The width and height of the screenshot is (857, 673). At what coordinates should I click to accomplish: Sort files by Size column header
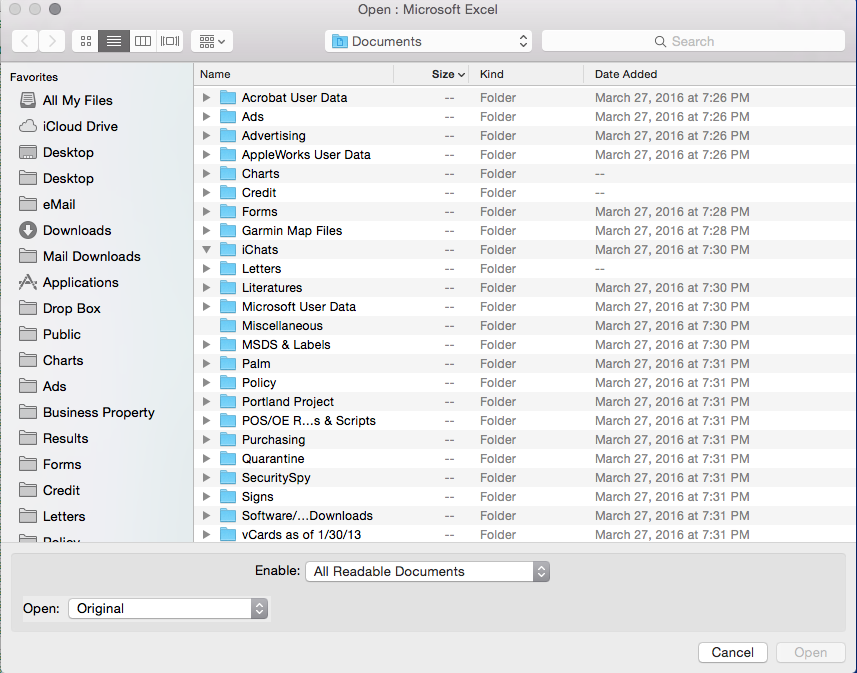431,74
